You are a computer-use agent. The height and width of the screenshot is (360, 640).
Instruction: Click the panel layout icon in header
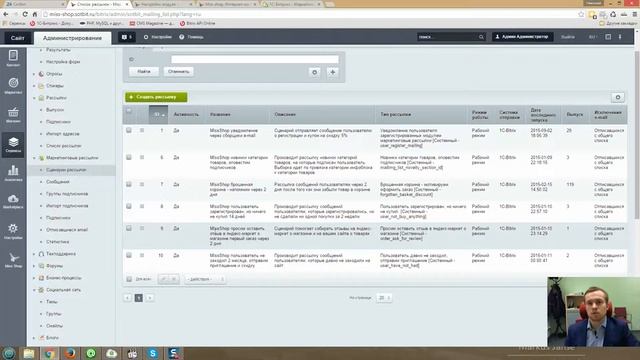pos(608,37)
